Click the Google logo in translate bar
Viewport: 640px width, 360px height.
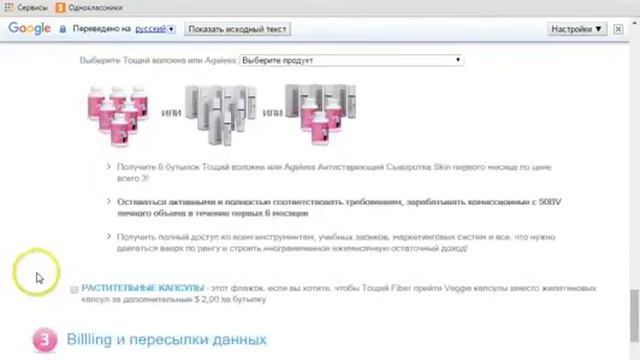coord(29,29)
